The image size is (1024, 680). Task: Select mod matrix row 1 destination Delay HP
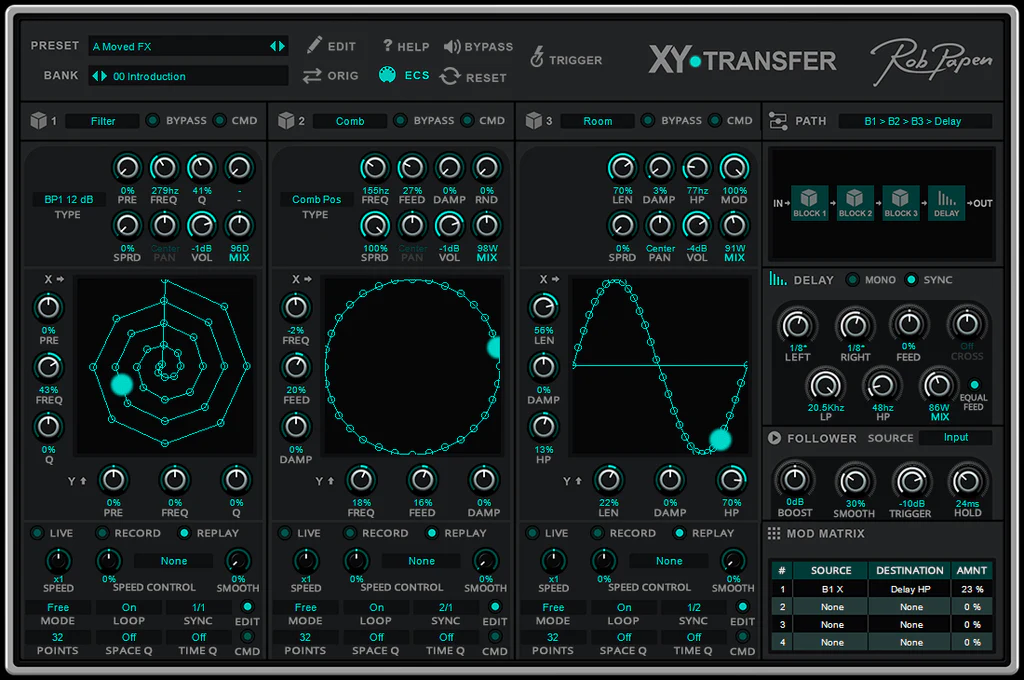[x=910, y=589]
